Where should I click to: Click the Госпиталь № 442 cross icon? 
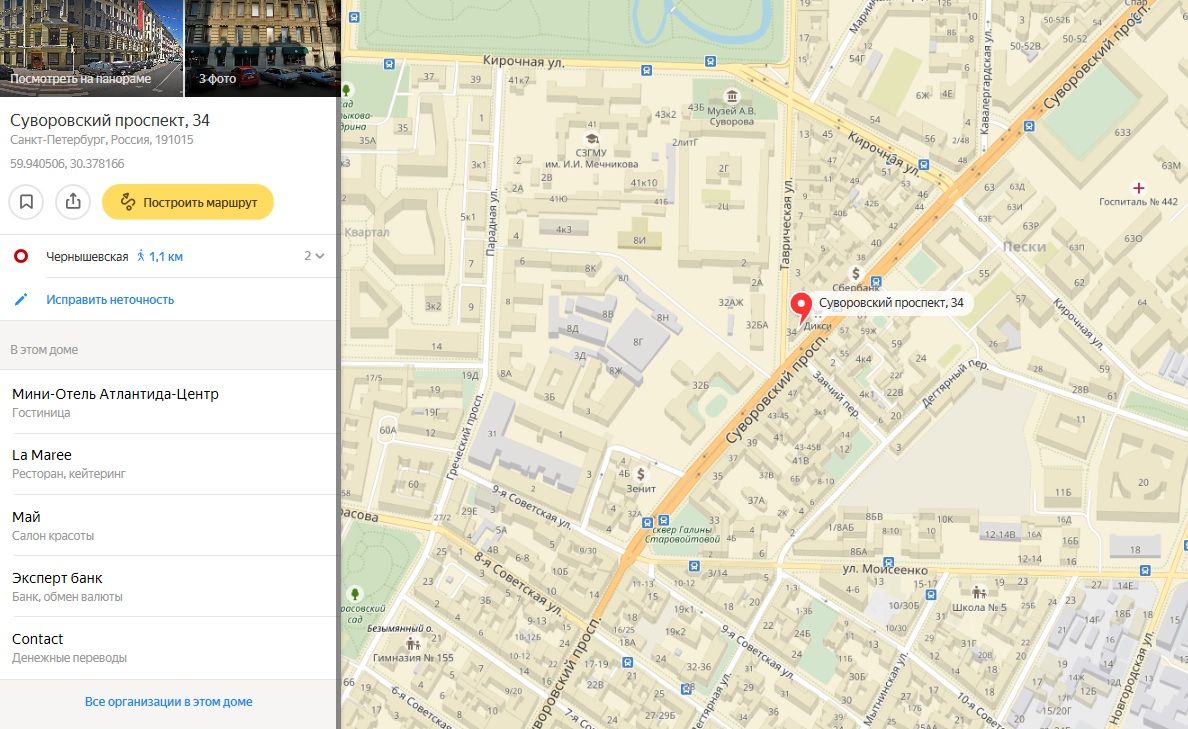click(1138, 188)
